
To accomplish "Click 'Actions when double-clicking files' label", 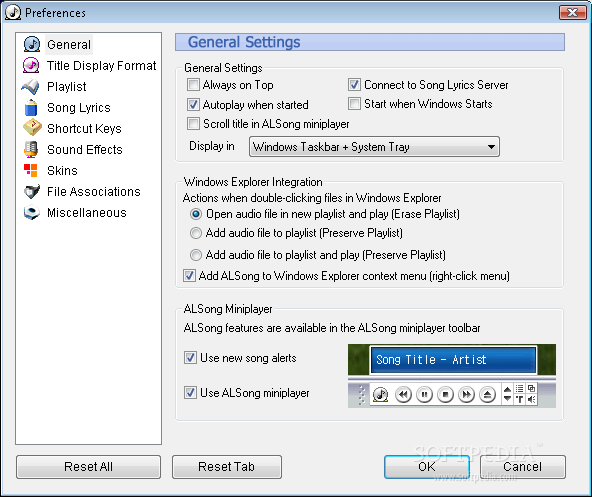I will pos(312,198).
